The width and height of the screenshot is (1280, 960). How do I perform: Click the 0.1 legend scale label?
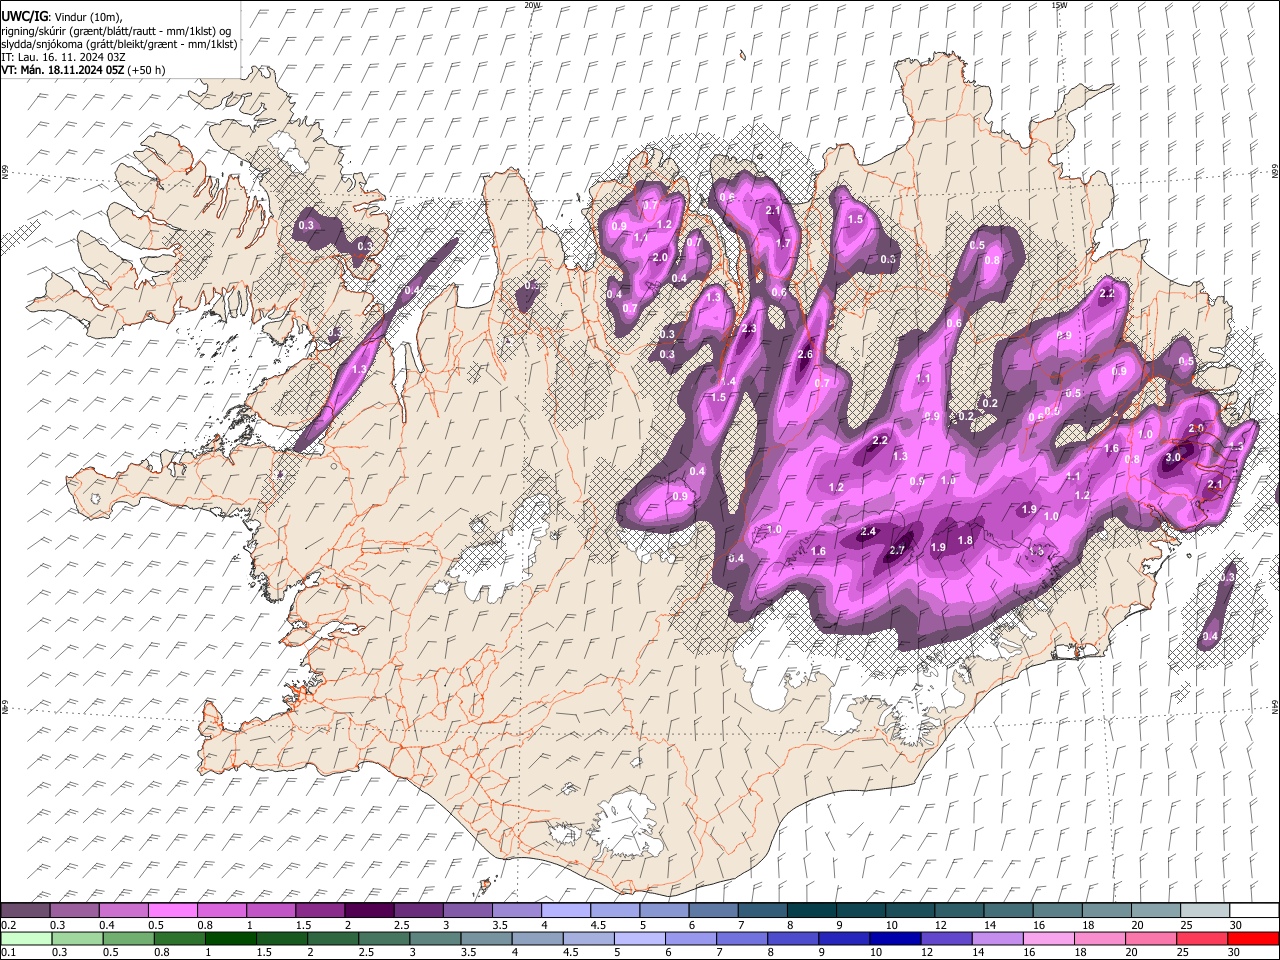pyautogui.click(x=7, y=953)
